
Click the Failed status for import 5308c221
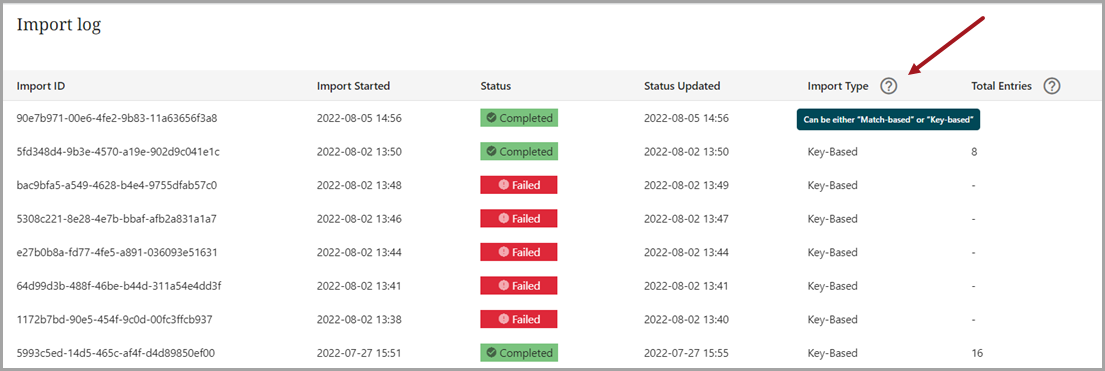tap(519, 219)
